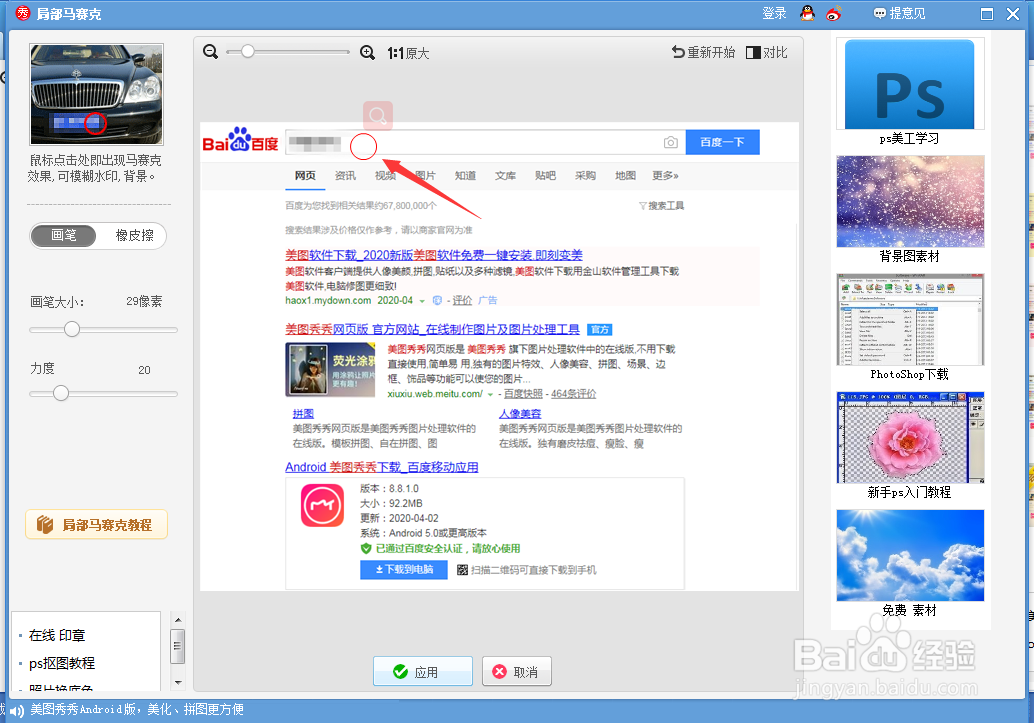Open the ps抠图教程 link

[62, 663]
